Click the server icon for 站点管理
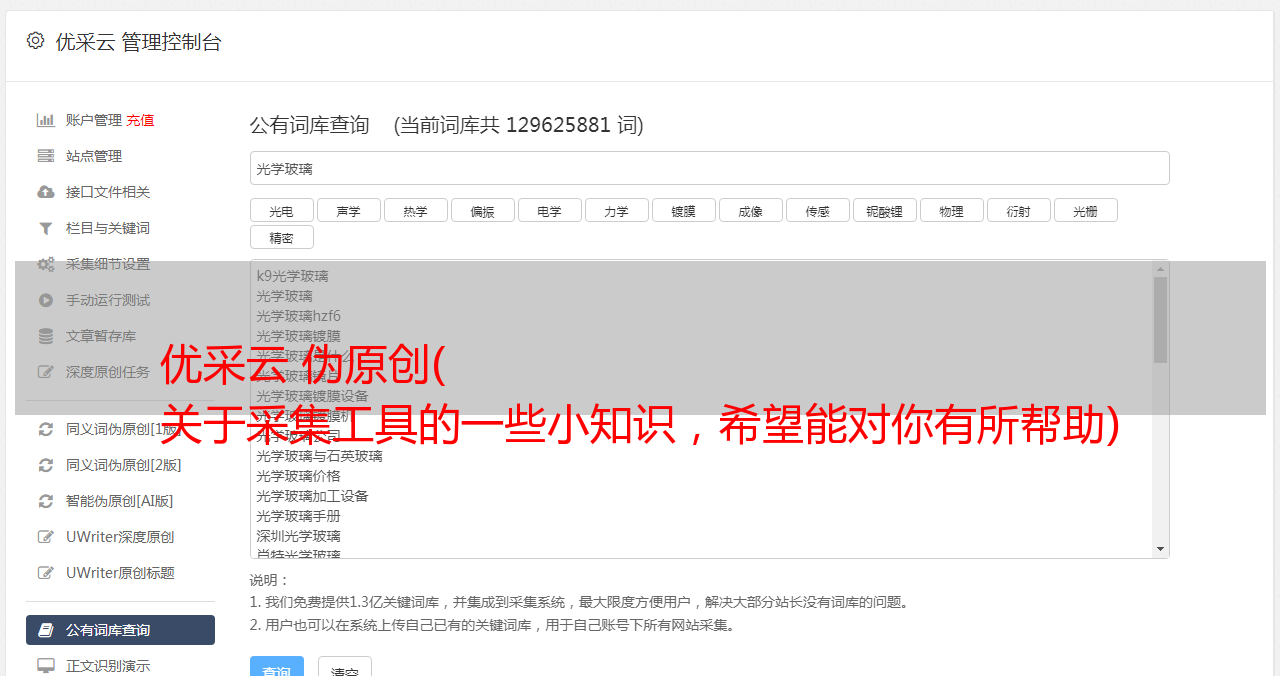Viewport: 1280px width, 676px height. [x=46, y=156]
